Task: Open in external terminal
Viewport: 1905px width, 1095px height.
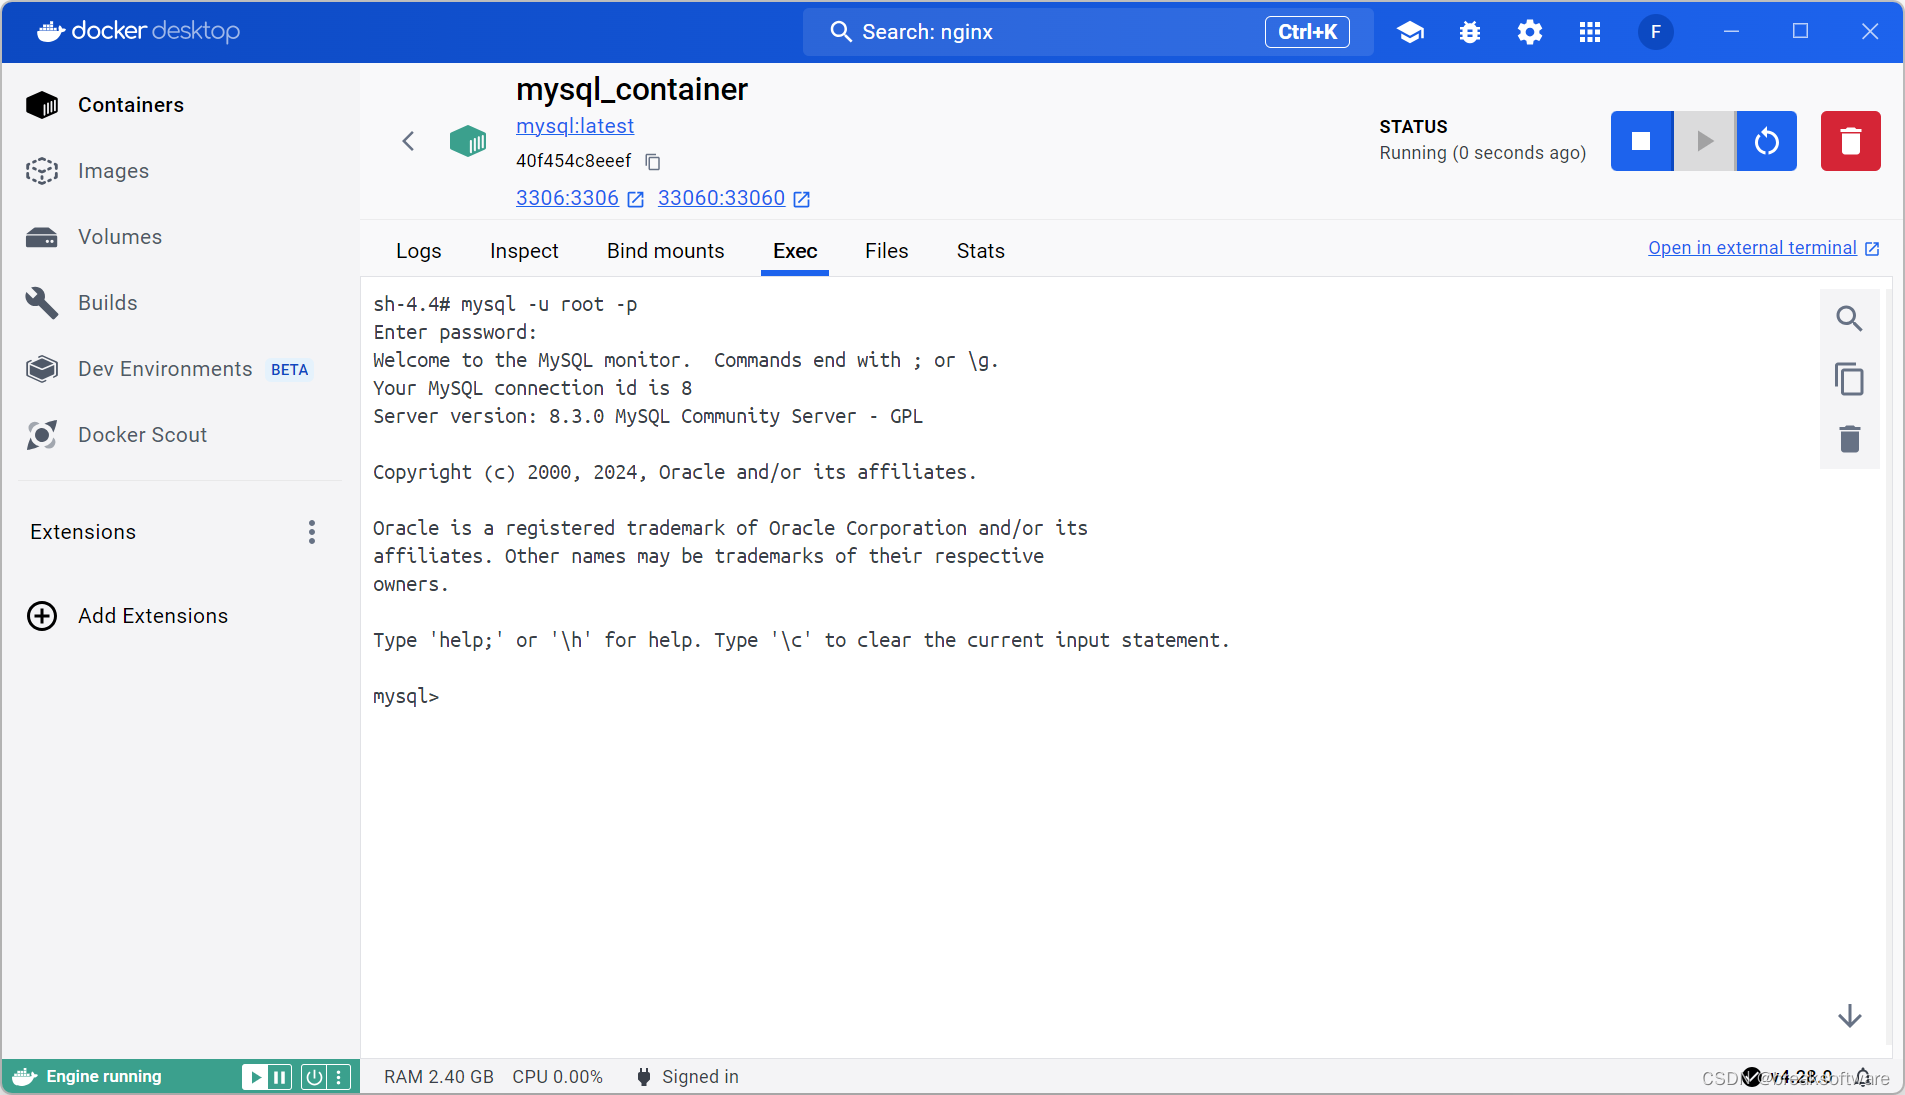Action: coord(1764,248)
